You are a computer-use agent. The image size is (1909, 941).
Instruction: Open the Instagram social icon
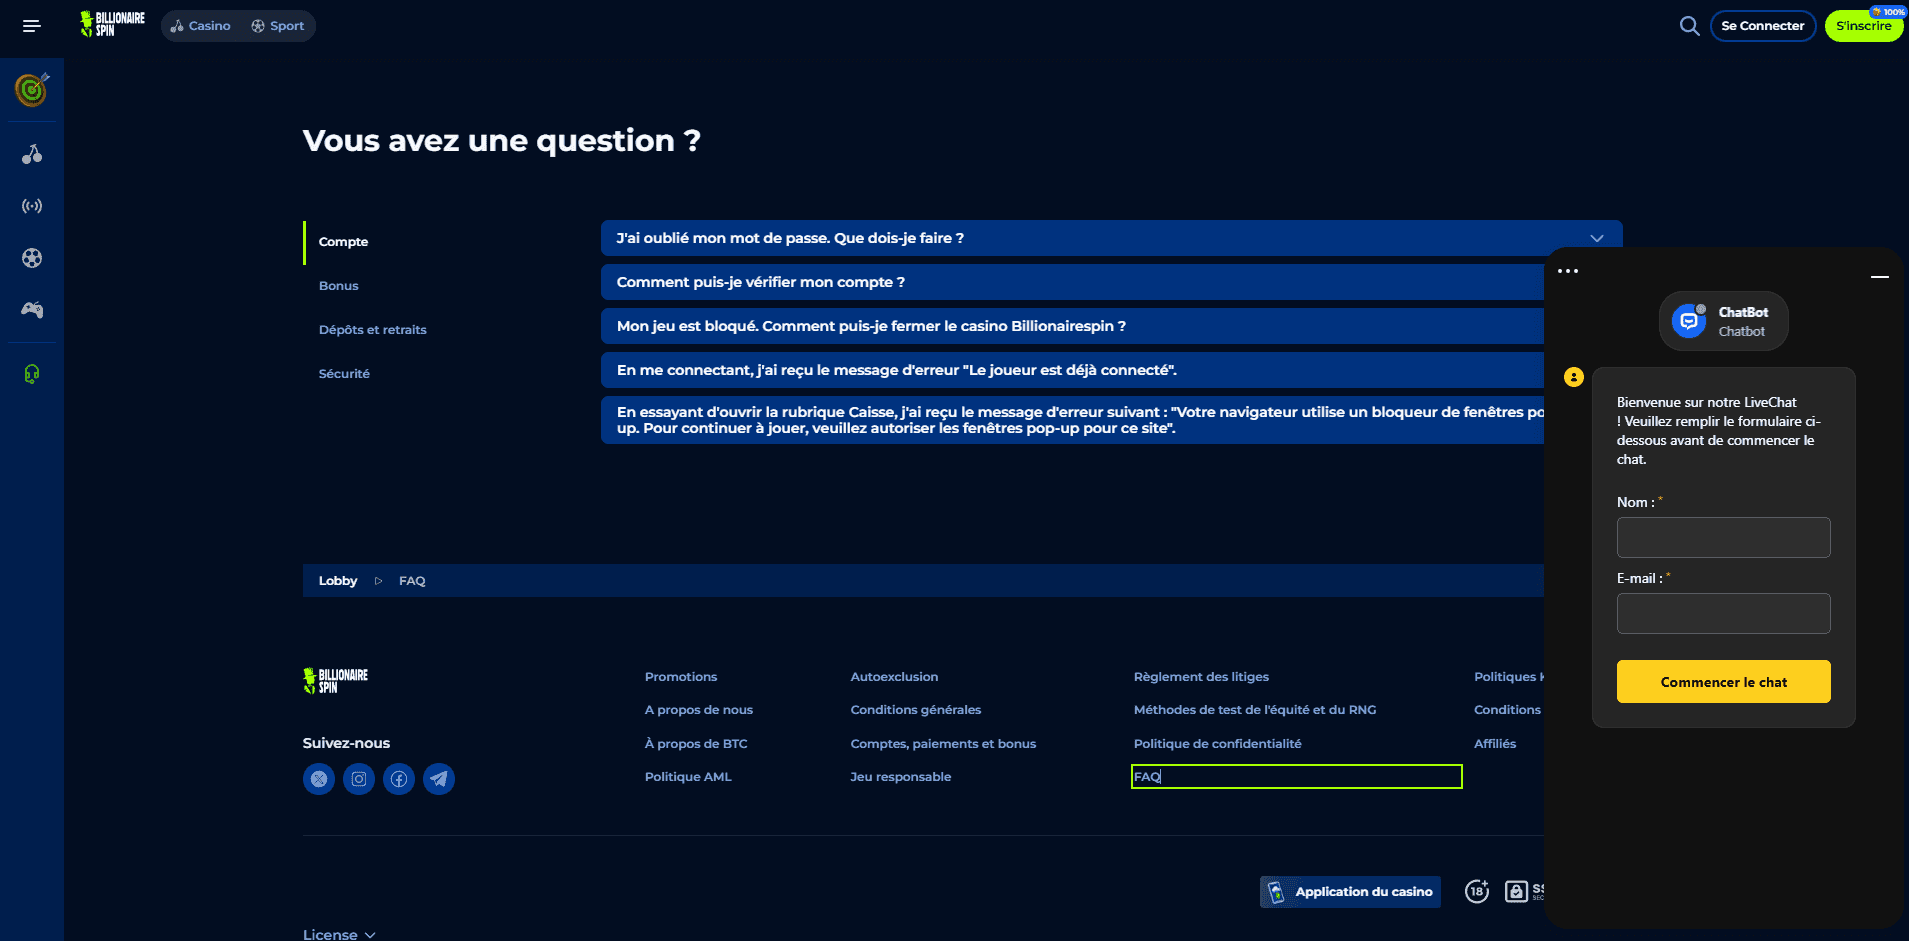[x=359, y=779]
